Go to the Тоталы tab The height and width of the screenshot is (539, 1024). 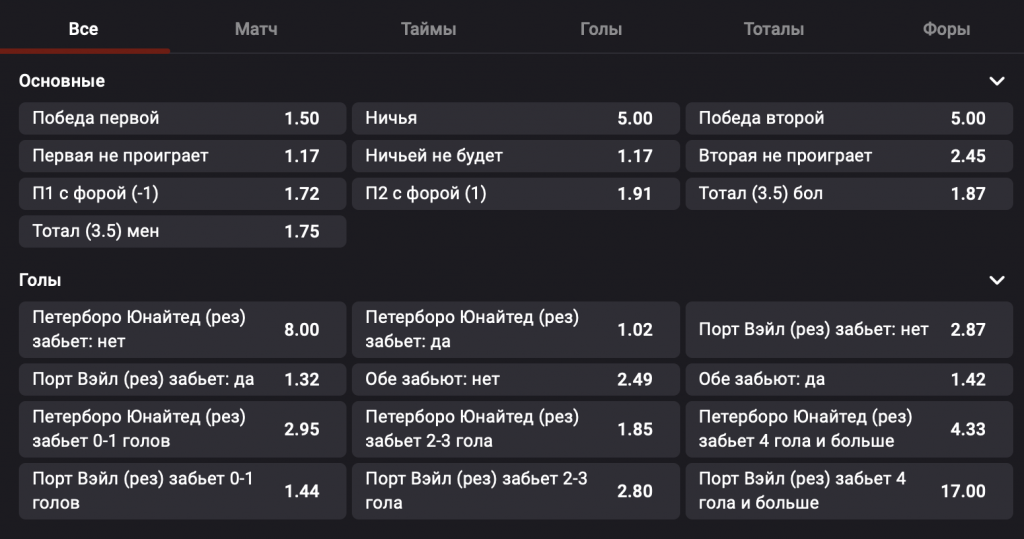point(773,29)
